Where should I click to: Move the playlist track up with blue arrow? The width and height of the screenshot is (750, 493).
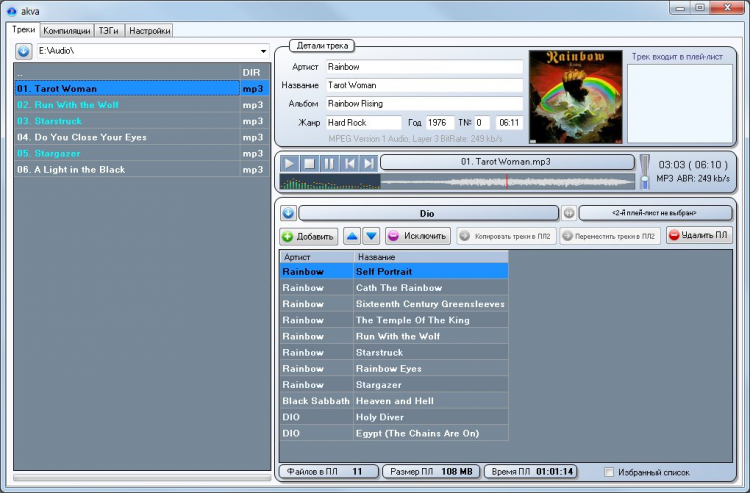[352, 236]
